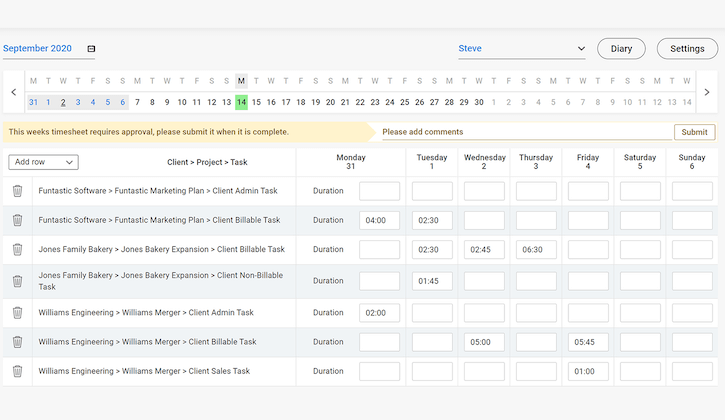The height and width of the screenshot is (420, 725).
Task: Click the Please add comments field
Action: point(527,132)
